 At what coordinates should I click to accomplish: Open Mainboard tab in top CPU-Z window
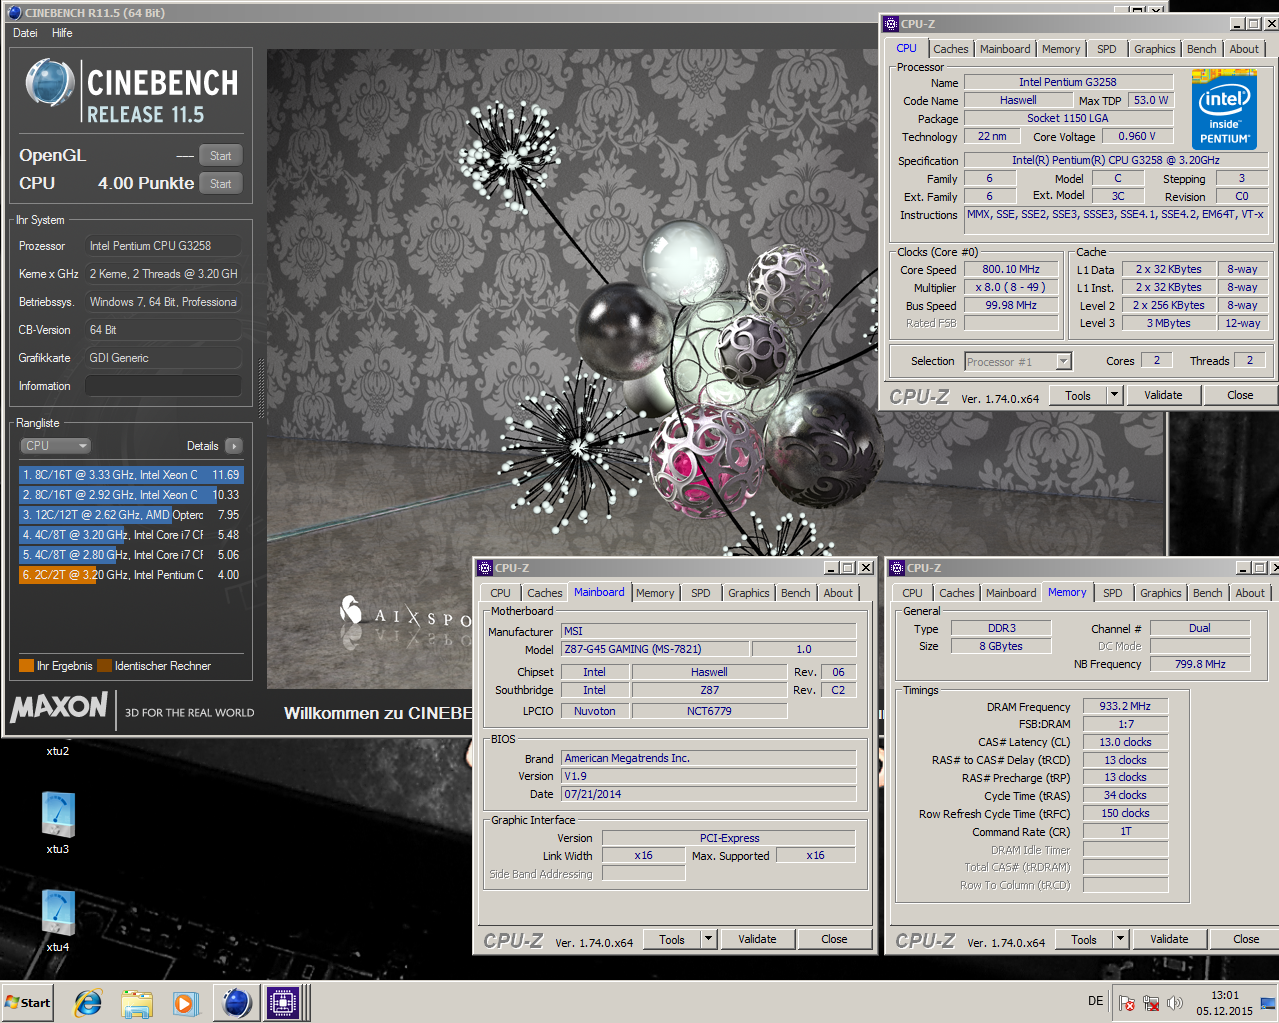1005,49
